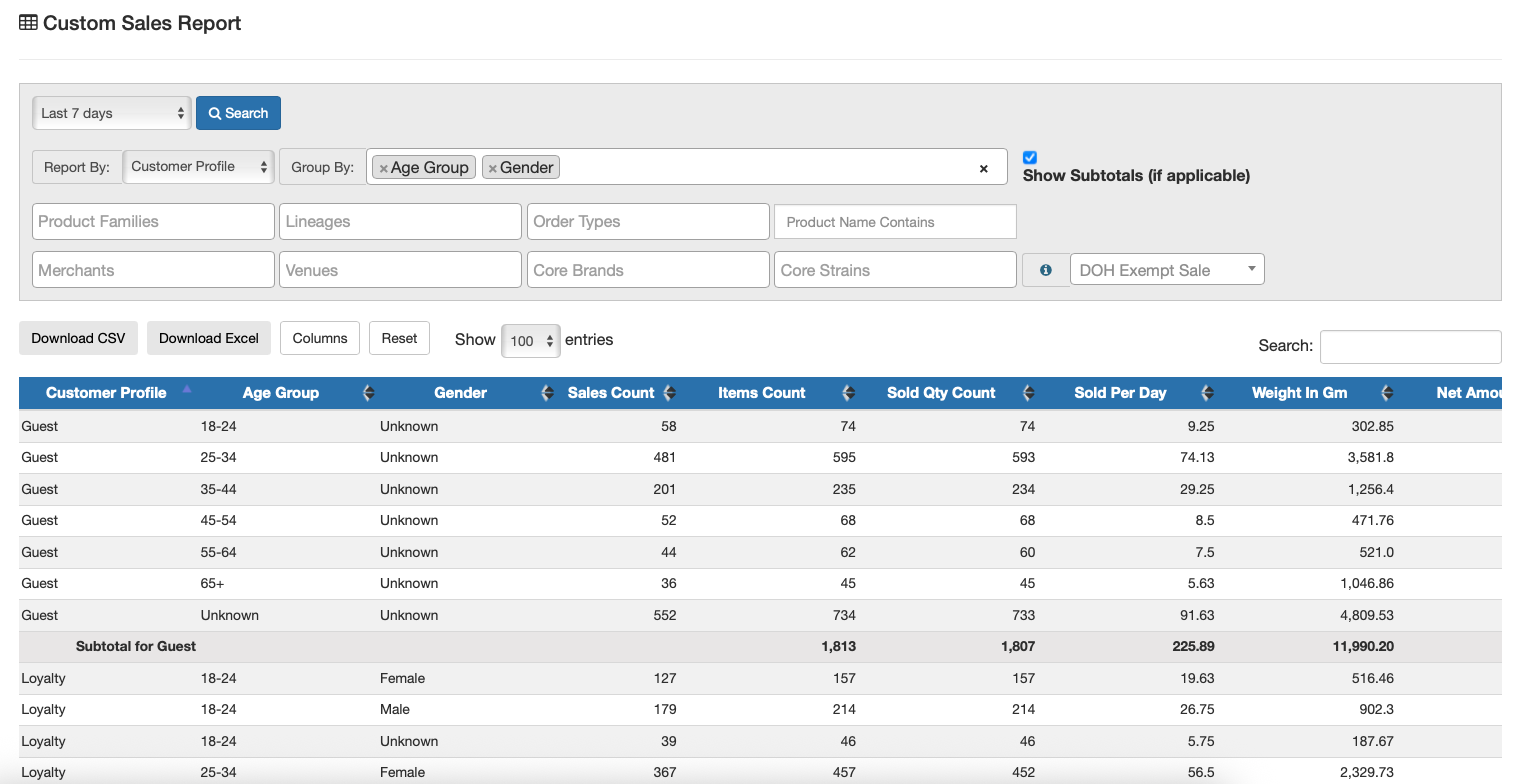Sort by the Items Count column sort icon
The height and width of the screenshot is (784, 1524).
[849, 393]
